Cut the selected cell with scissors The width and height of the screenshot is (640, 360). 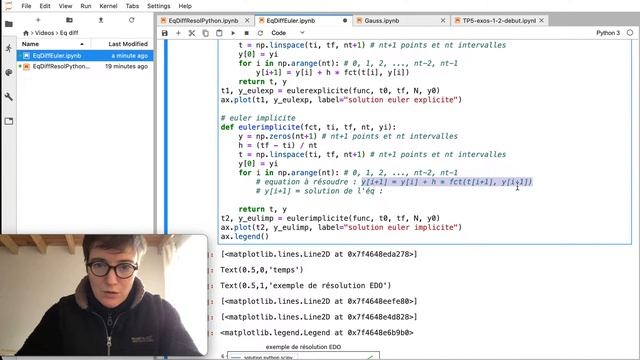point(192,33)
